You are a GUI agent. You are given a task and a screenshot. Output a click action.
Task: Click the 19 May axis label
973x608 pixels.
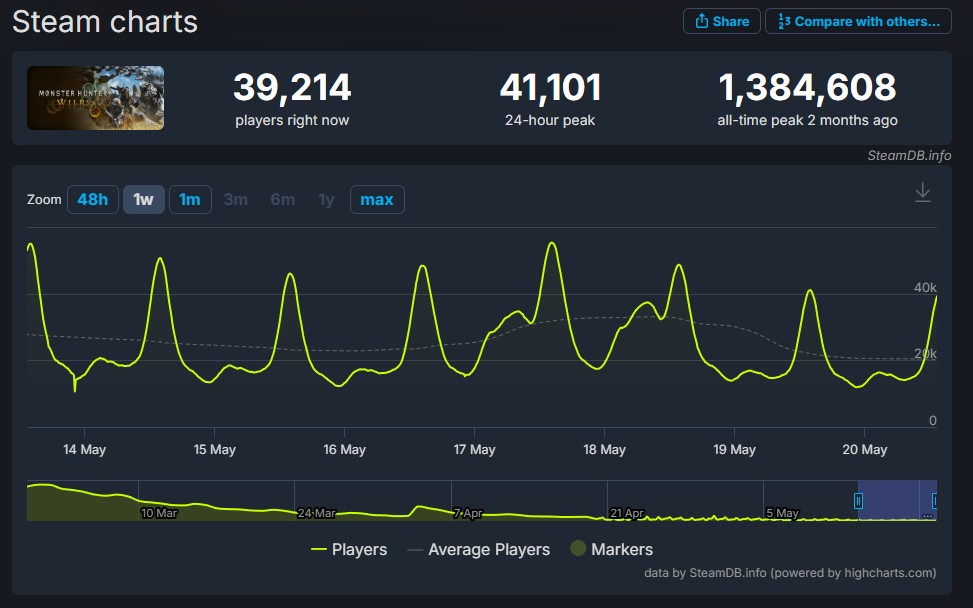coord(734,449)
